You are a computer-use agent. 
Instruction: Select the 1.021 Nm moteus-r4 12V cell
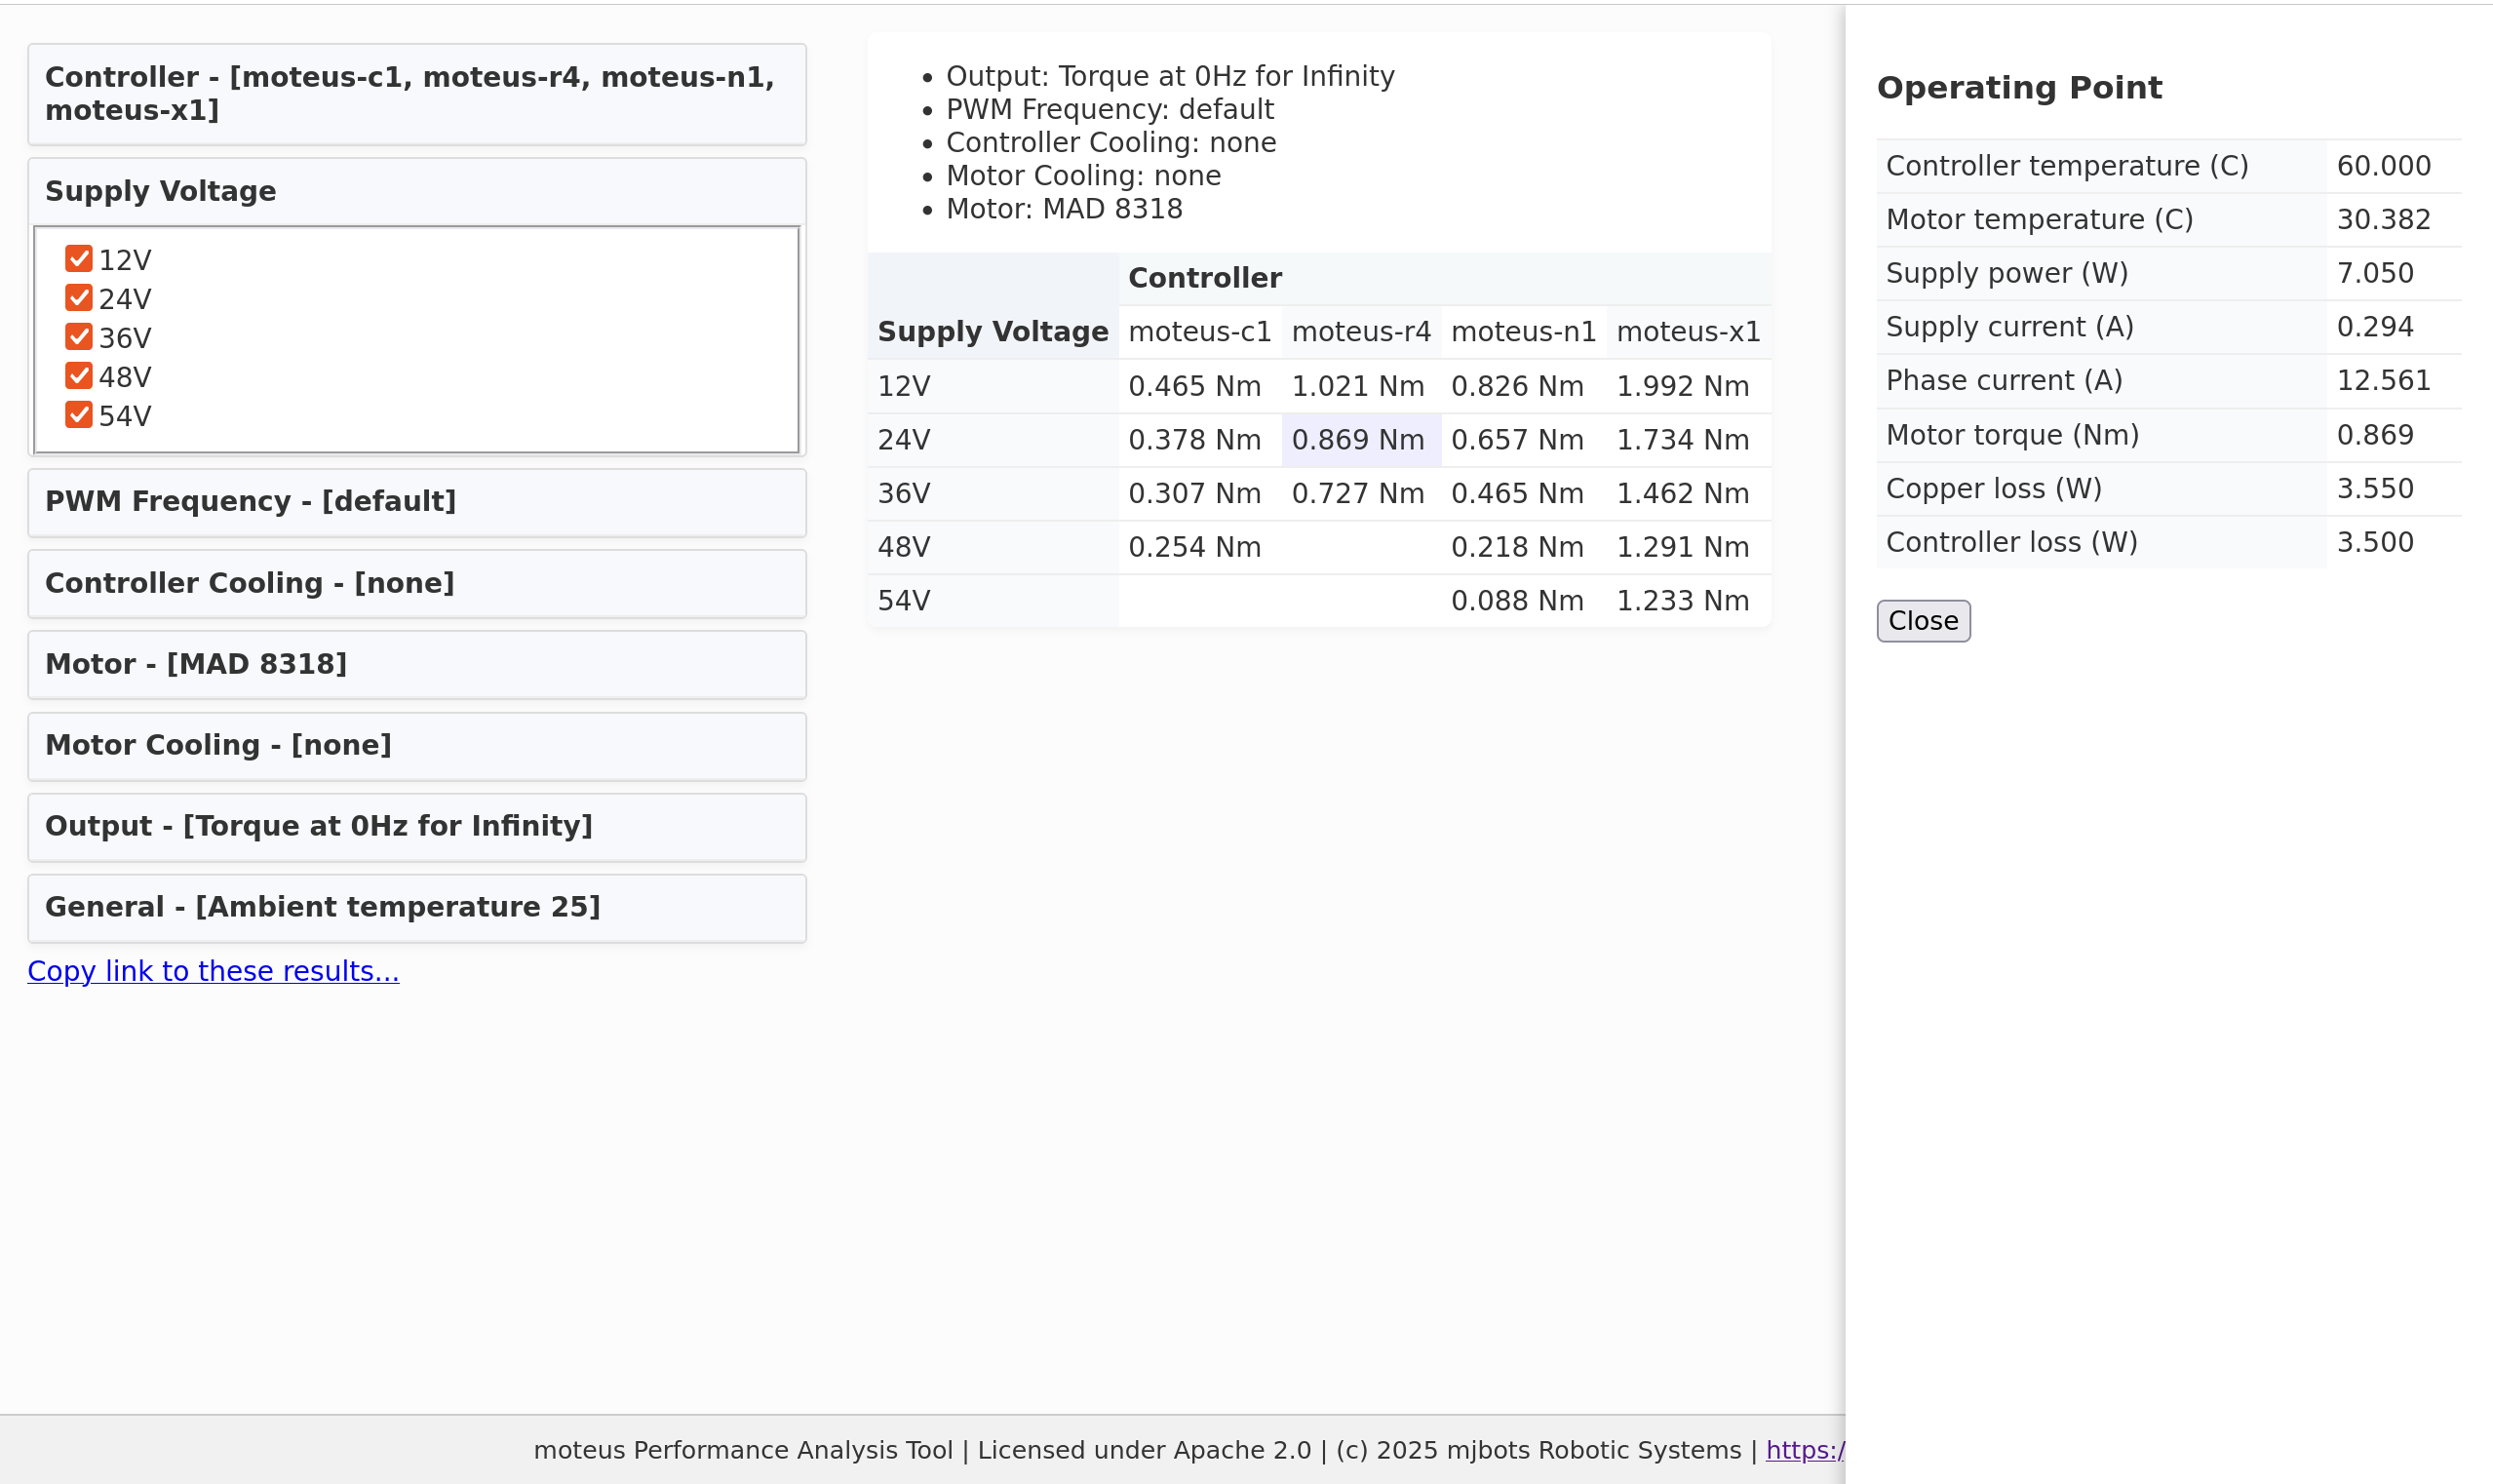click(x=1357, y=387)
